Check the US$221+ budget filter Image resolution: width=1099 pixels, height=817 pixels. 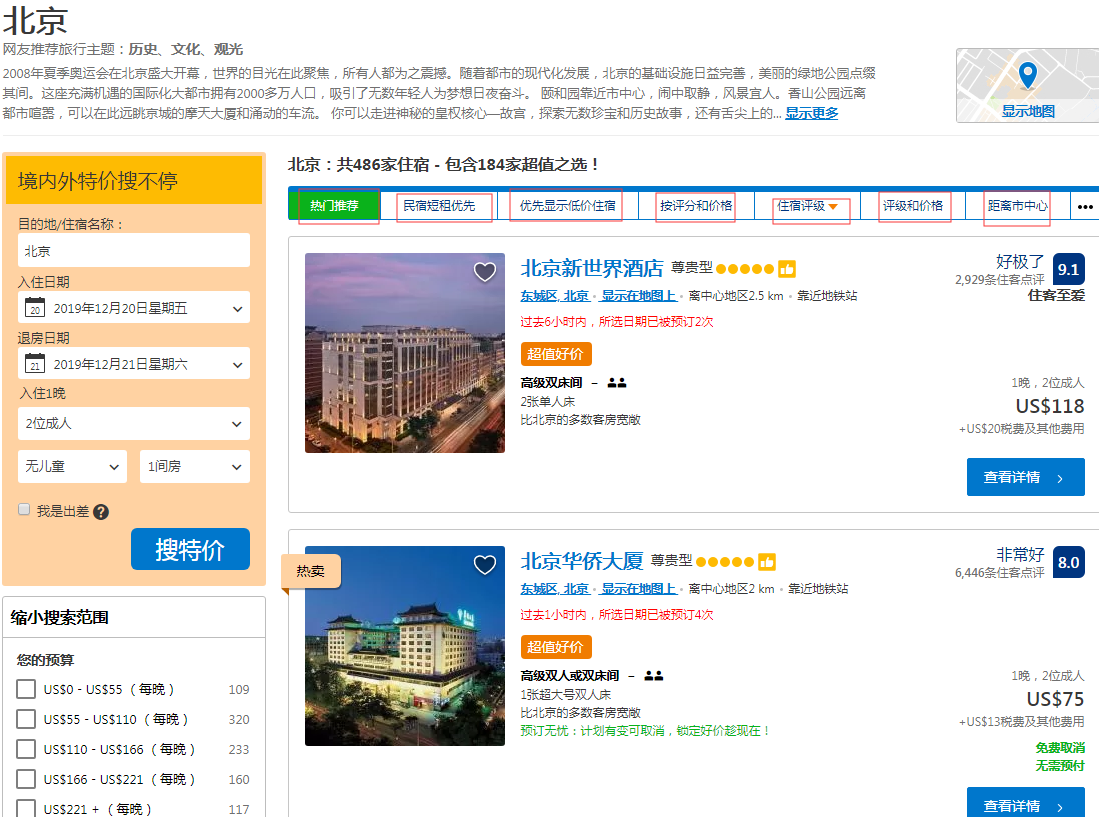(x=28, y=809)
